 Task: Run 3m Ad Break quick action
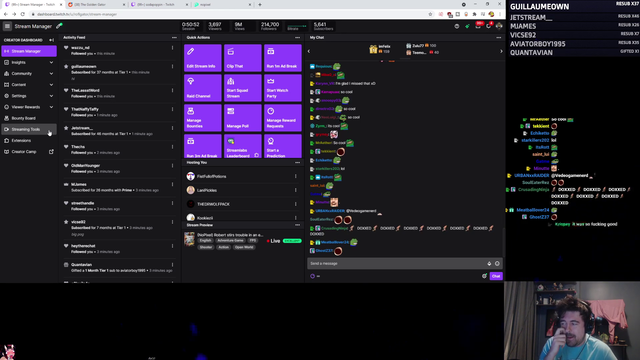(202, 146)
